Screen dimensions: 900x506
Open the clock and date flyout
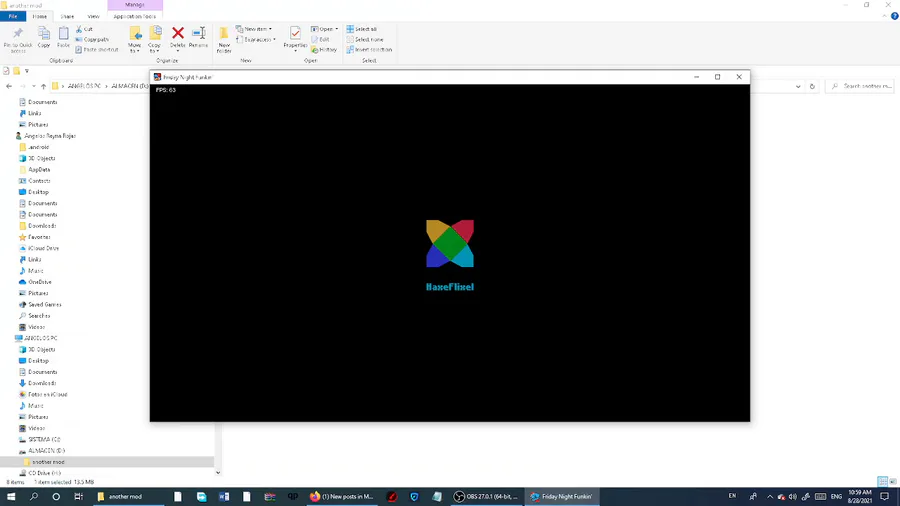[860, 497]
